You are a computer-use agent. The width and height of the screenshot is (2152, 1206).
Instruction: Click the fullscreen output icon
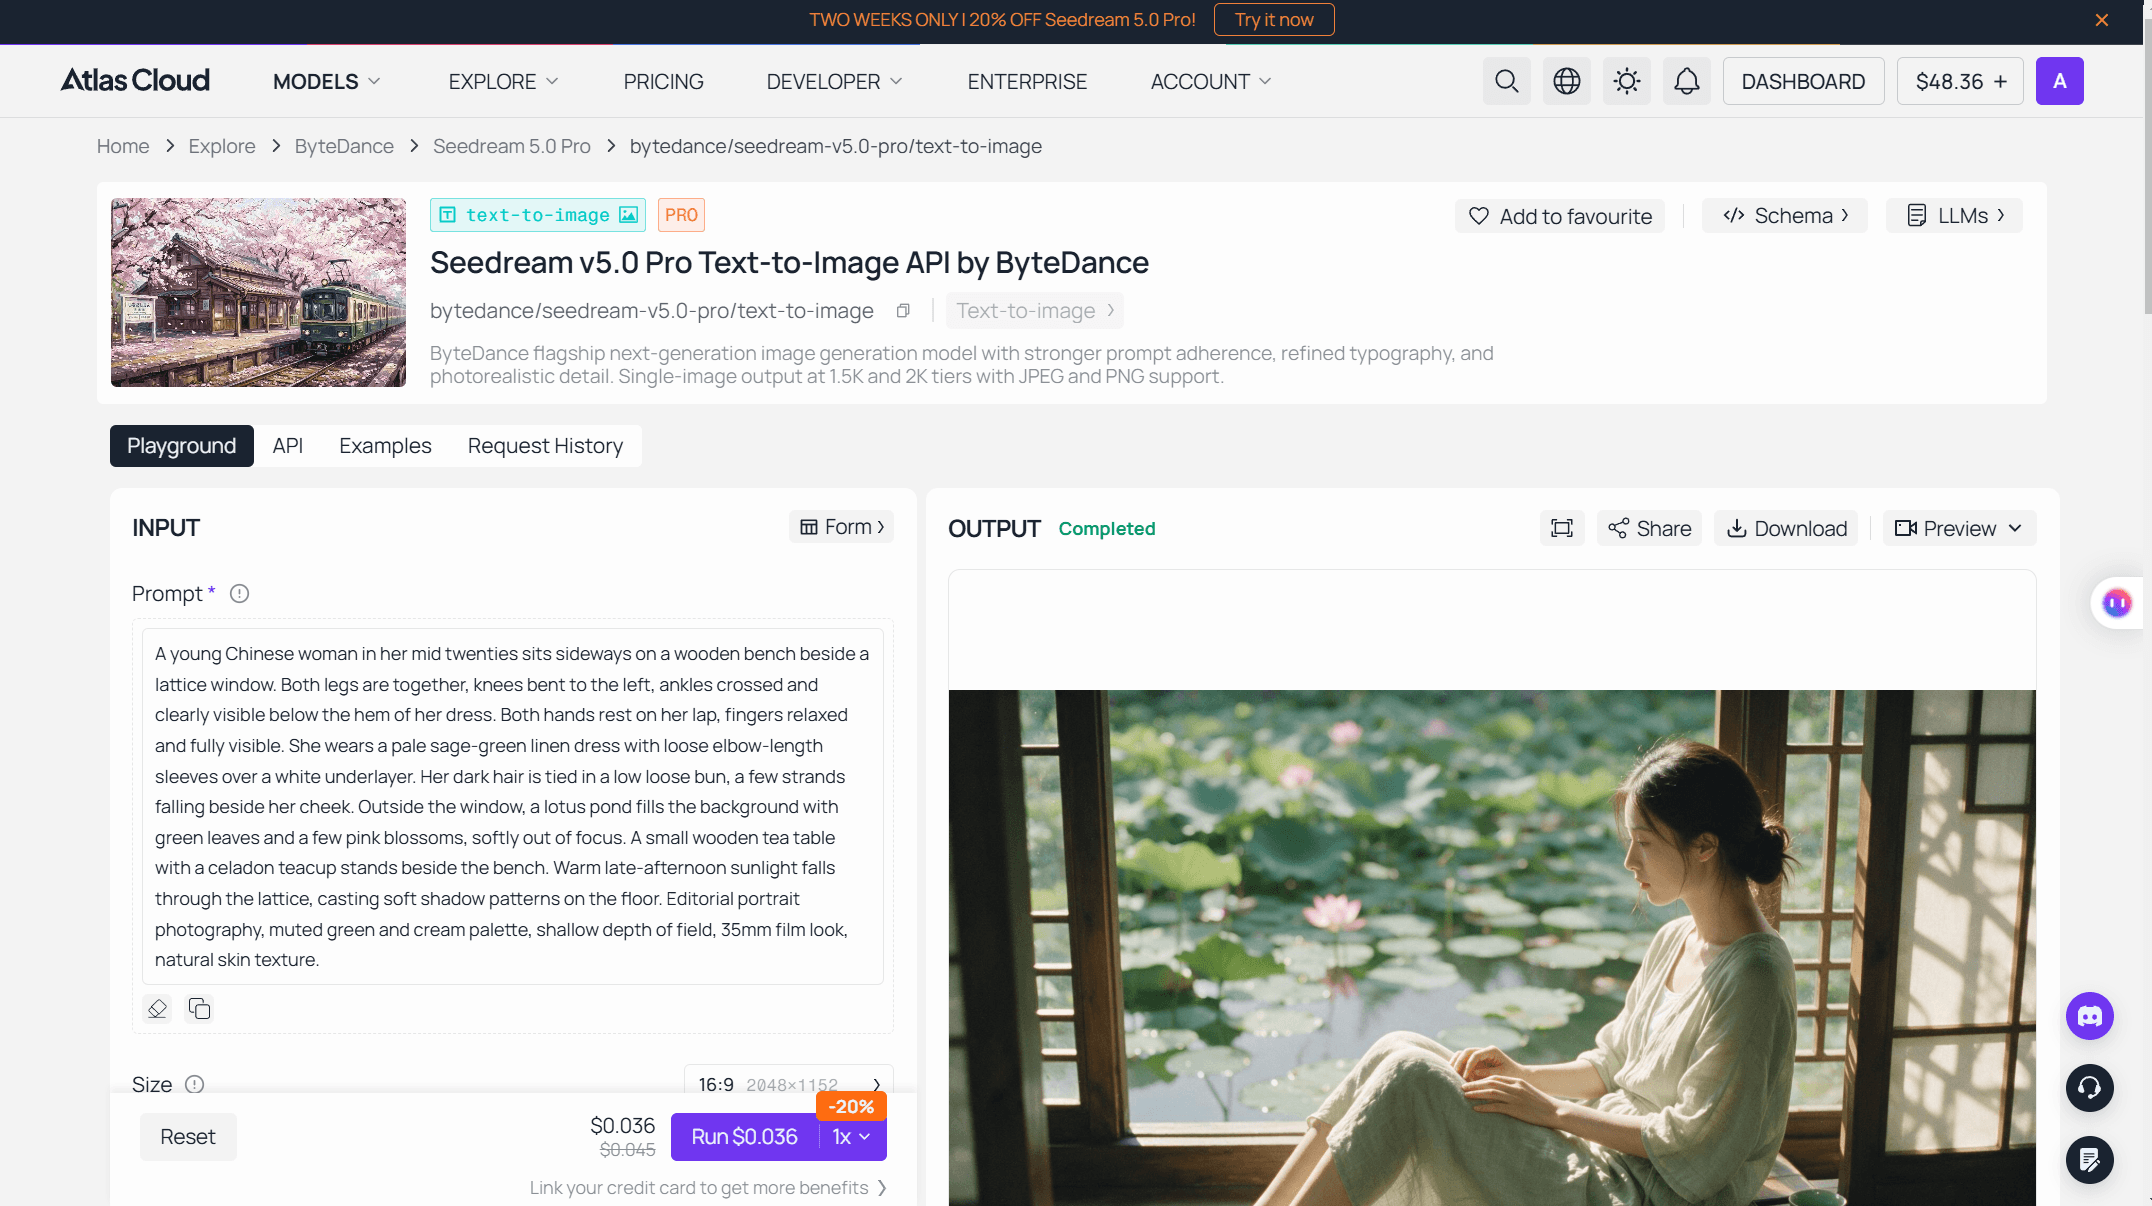[x=1561, y=528]
